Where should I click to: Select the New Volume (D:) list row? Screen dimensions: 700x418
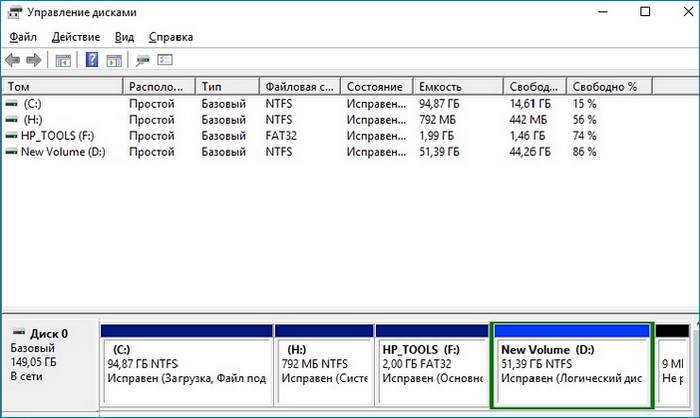click(62, 151)
